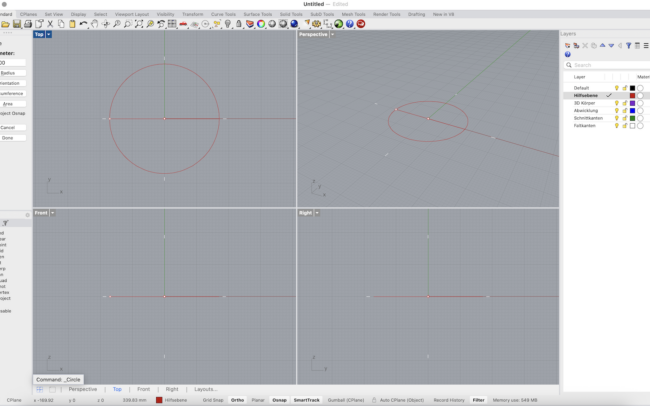
Task: Open Help with the blue question mark icon
Action: (350, 24)
